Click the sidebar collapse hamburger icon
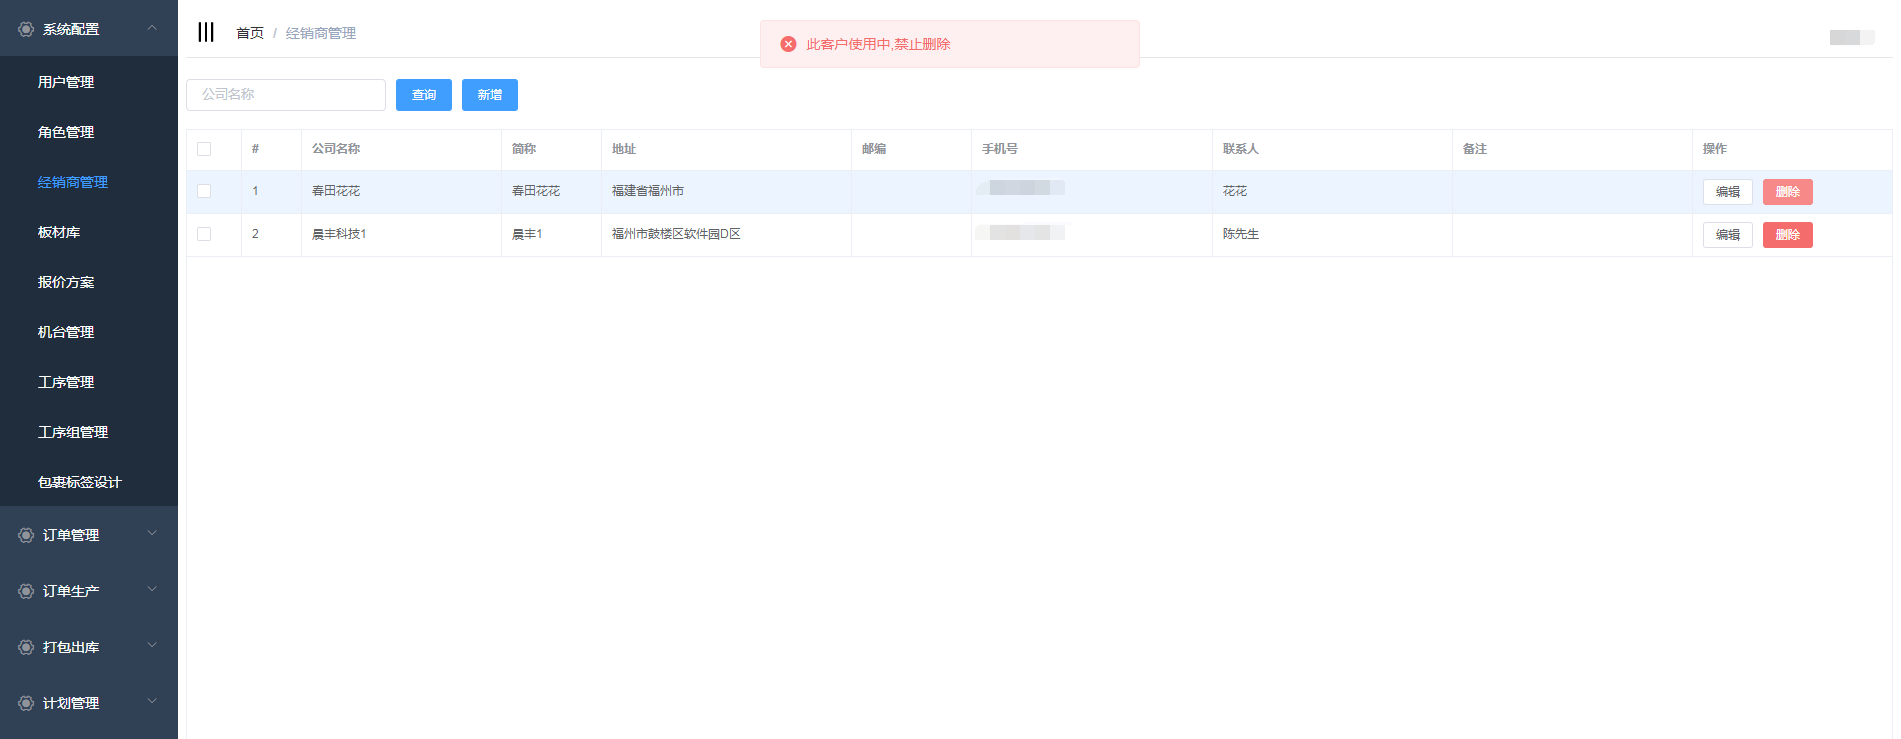 [x=206, y=32]
